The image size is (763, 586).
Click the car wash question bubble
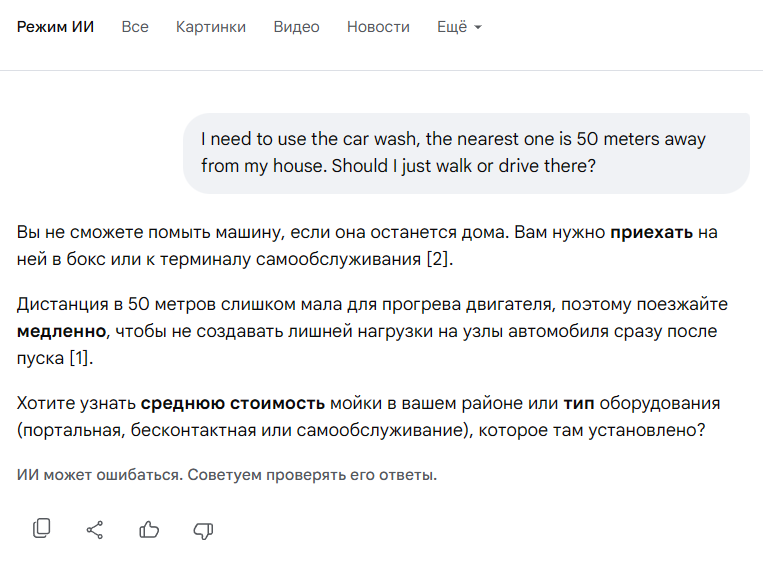(466, 153)
